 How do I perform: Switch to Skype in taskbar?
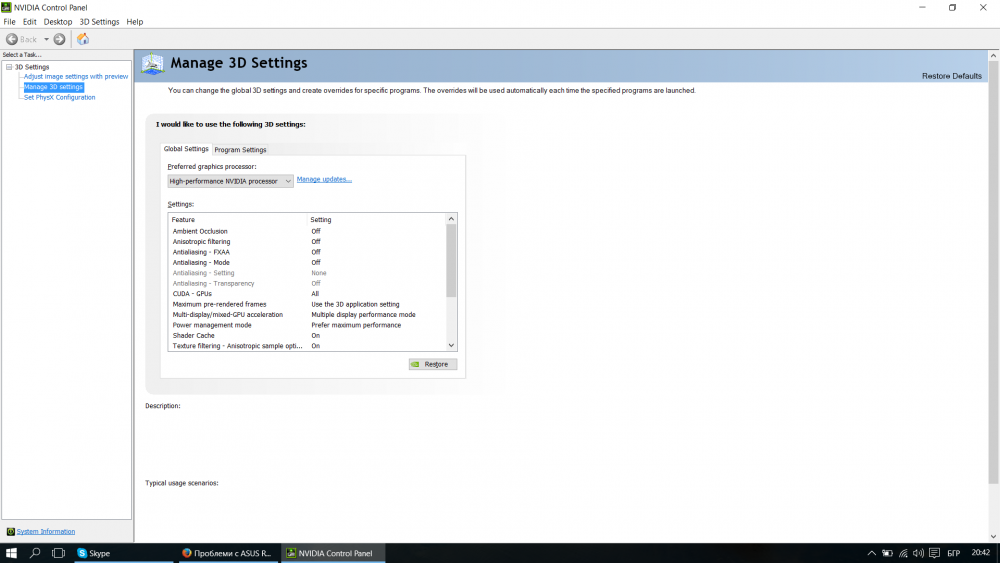pyautogui.click(x=122, y=553)
